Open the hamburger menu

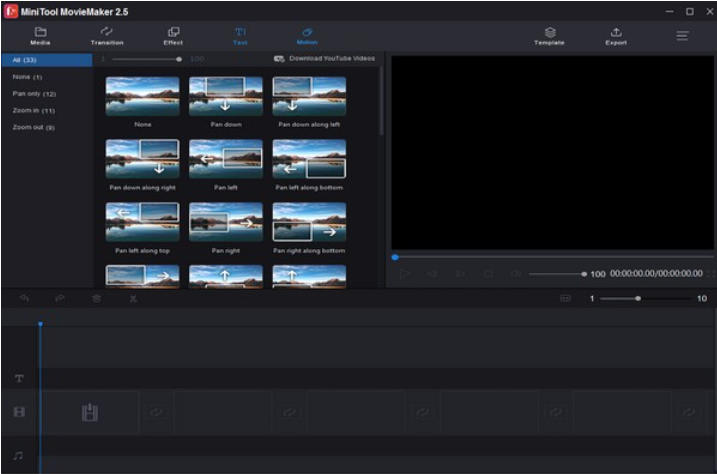click(x=683, y=36)
